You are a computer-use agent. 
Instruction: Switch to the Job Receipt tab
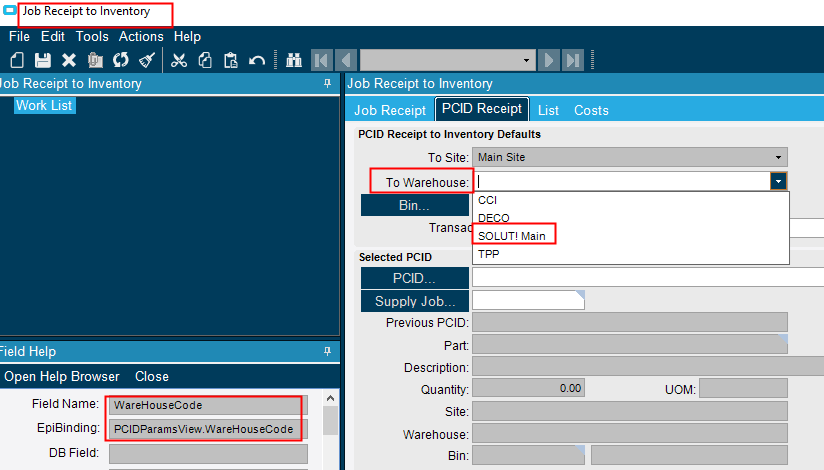pyautogui.click(x=390, y=110)
